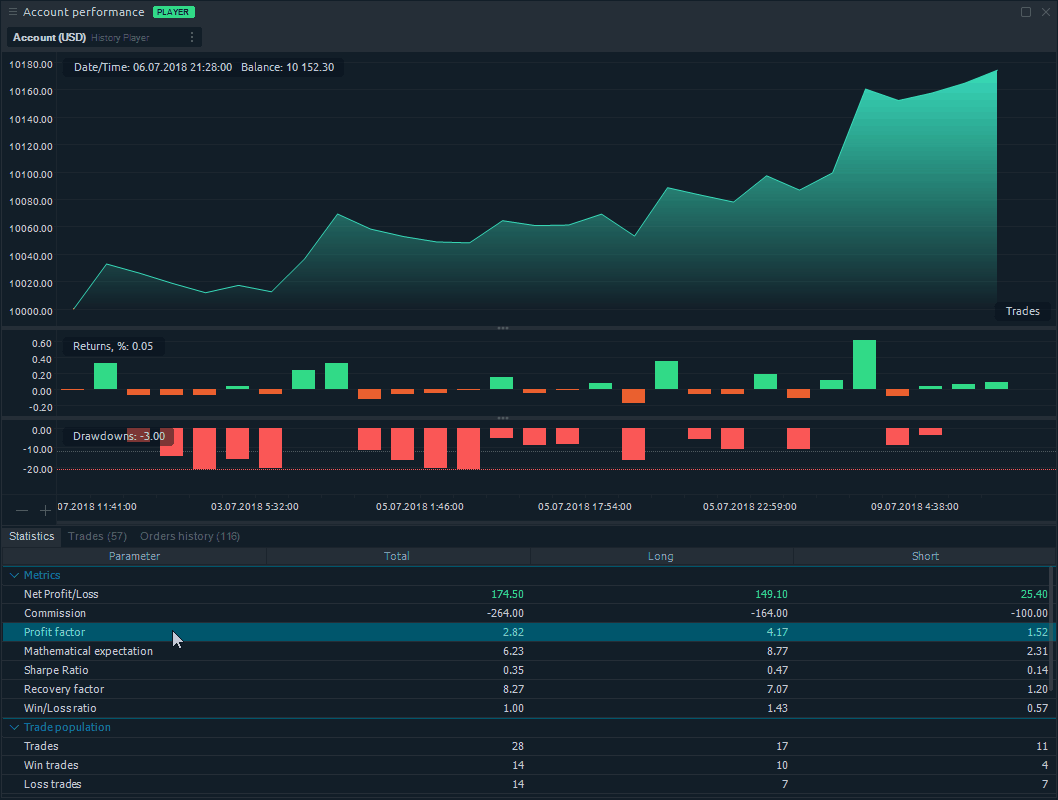Screen dimensions: 1058x800
Task: Click the Short column header
Action: (x=925, y=556)
